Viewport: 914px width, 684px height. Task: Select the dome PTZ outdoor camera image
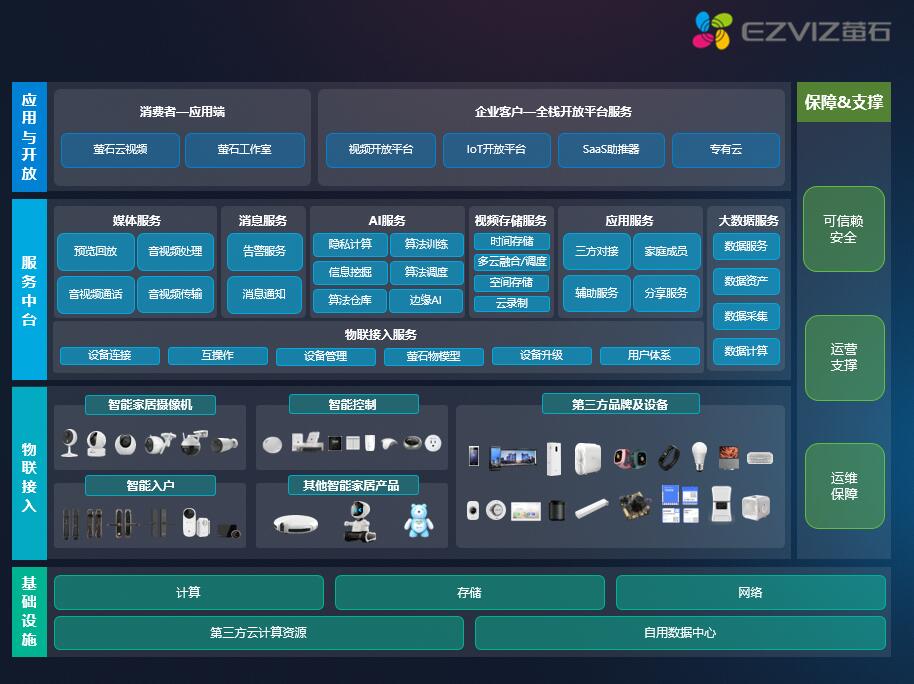[x=194, y=442]
